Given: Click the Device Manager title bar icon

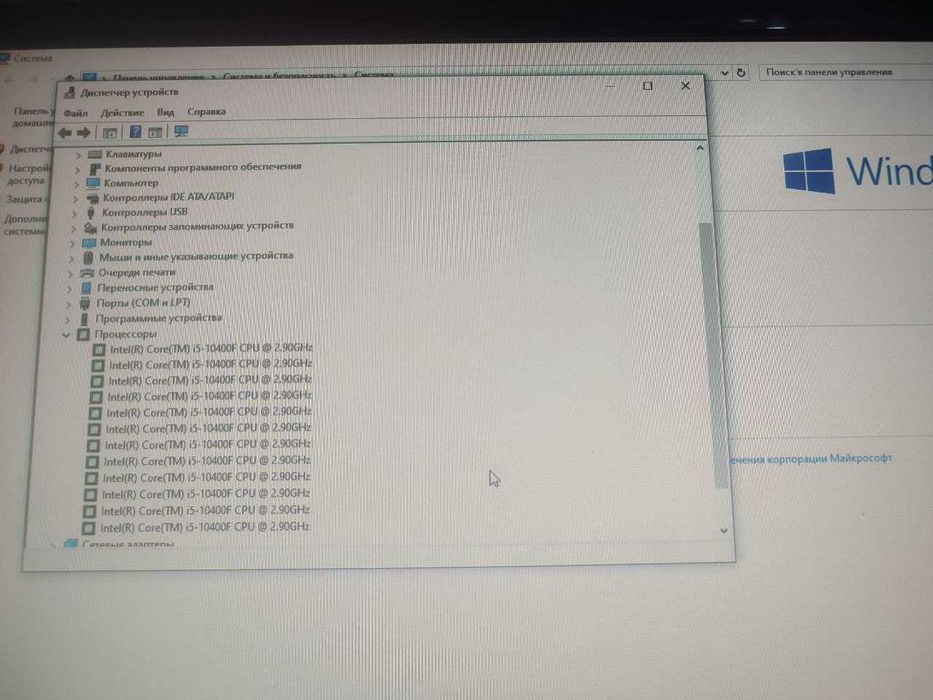Looking at the screenshot, I should [70, 92].
